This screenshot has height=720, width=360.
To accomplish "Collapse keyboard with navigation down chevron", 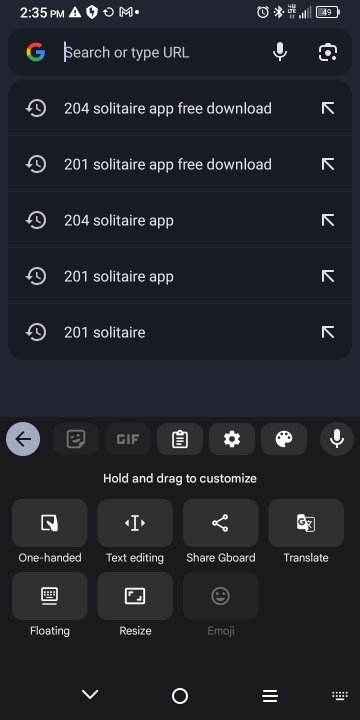I will [90, 695].
